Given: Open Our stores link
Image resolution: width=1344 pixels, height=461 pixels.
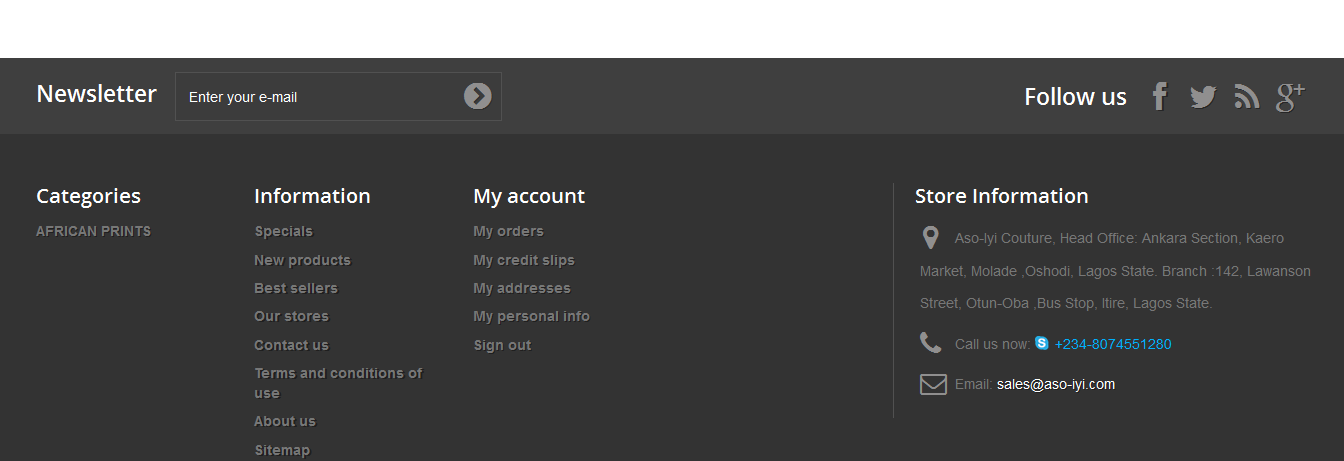Looking at the screenshot, I should coord(291,316).
